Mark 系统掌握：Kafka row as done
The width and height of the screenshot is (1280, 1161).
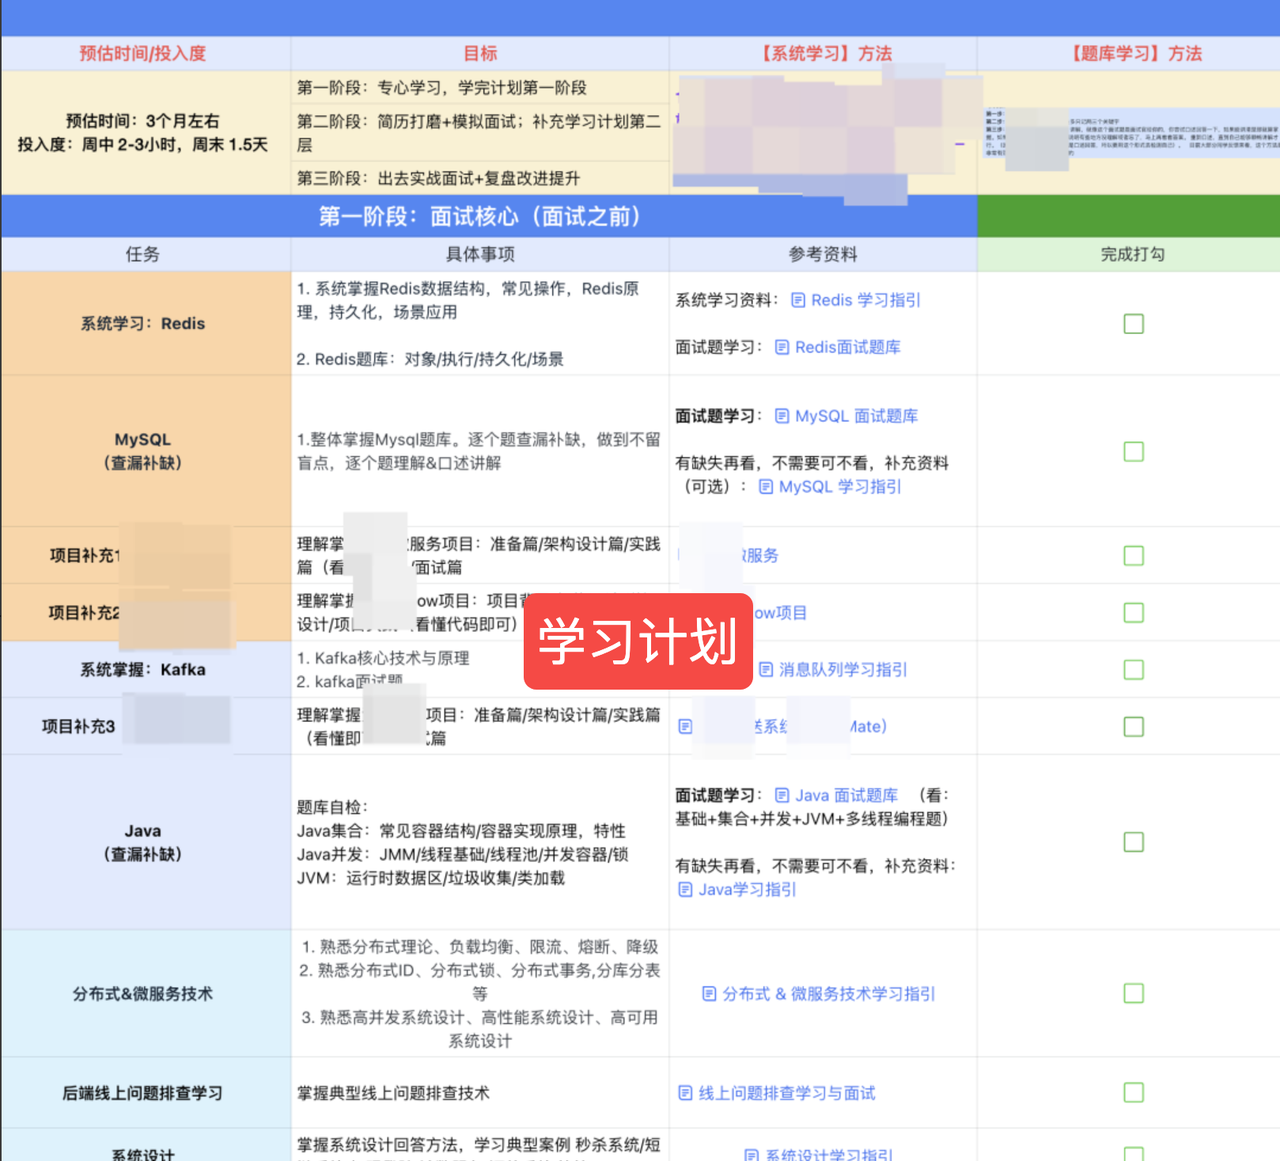[x=1133, y=670]
